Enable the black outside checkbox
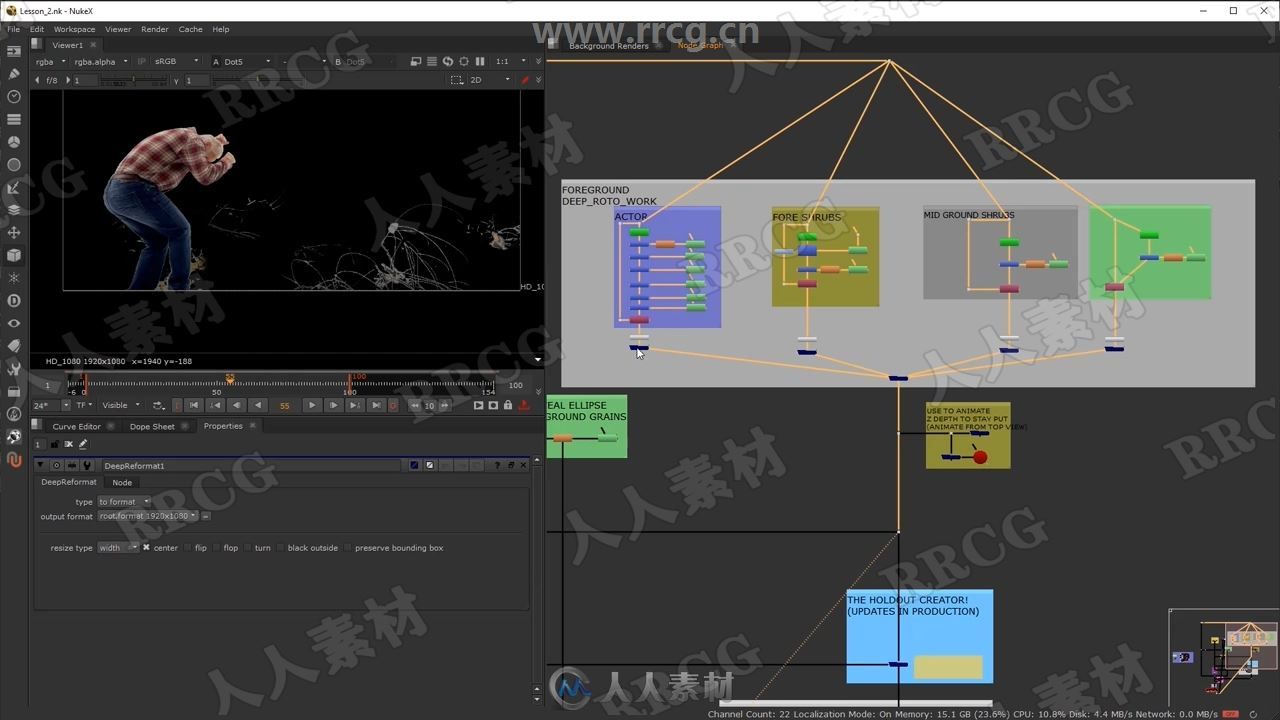 281,548
